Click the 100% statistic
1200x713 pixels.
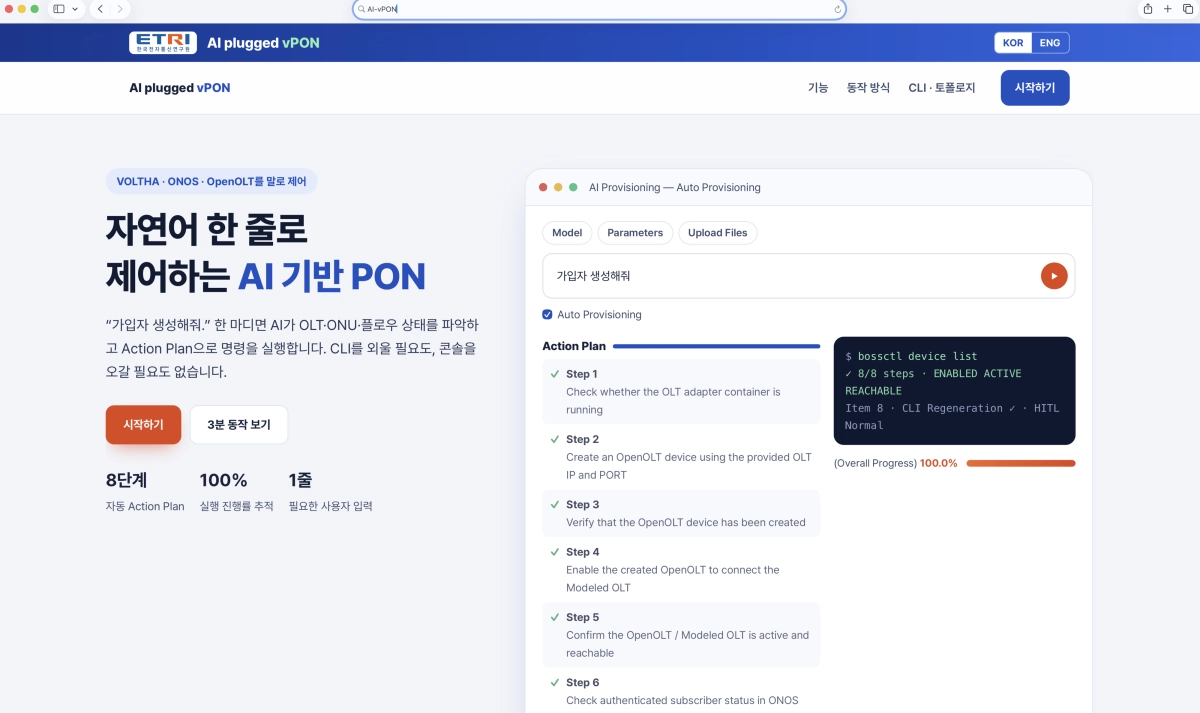click(223, 480)
